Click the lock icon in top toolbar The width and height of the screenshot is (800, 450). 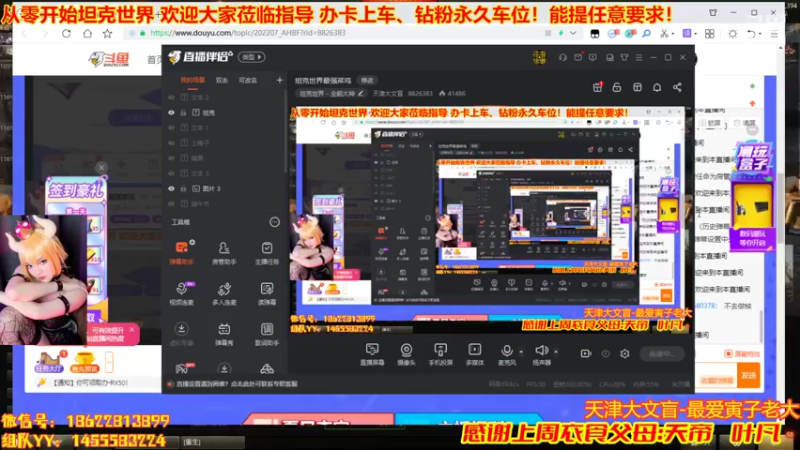(617, 87)
